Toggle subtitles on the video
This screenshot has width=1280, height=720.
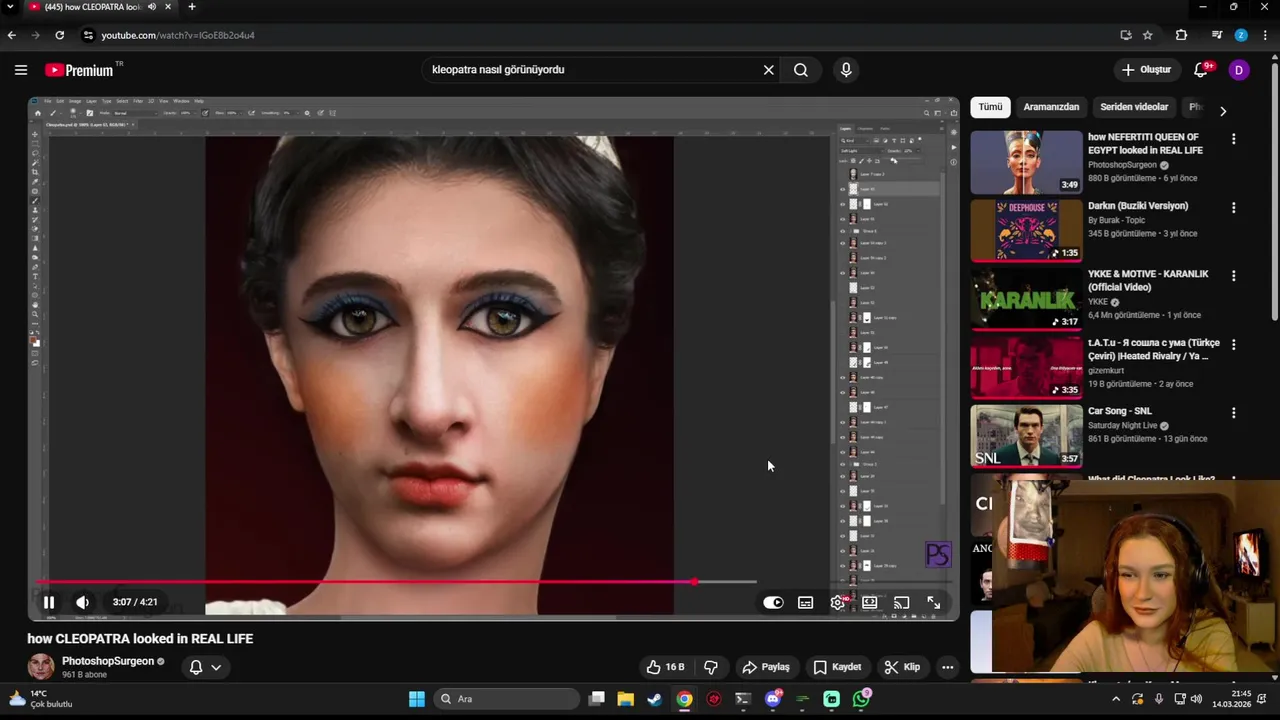pos(805,602)
